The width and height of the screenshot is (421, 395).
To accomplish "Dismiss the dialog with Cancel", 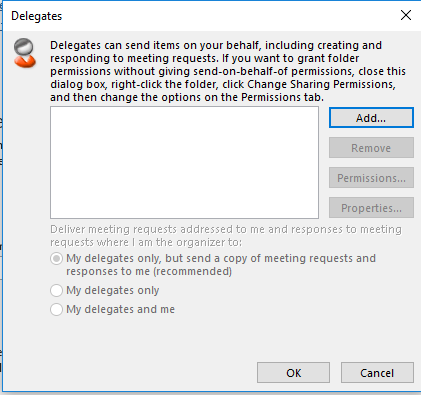I will point(377,373).
